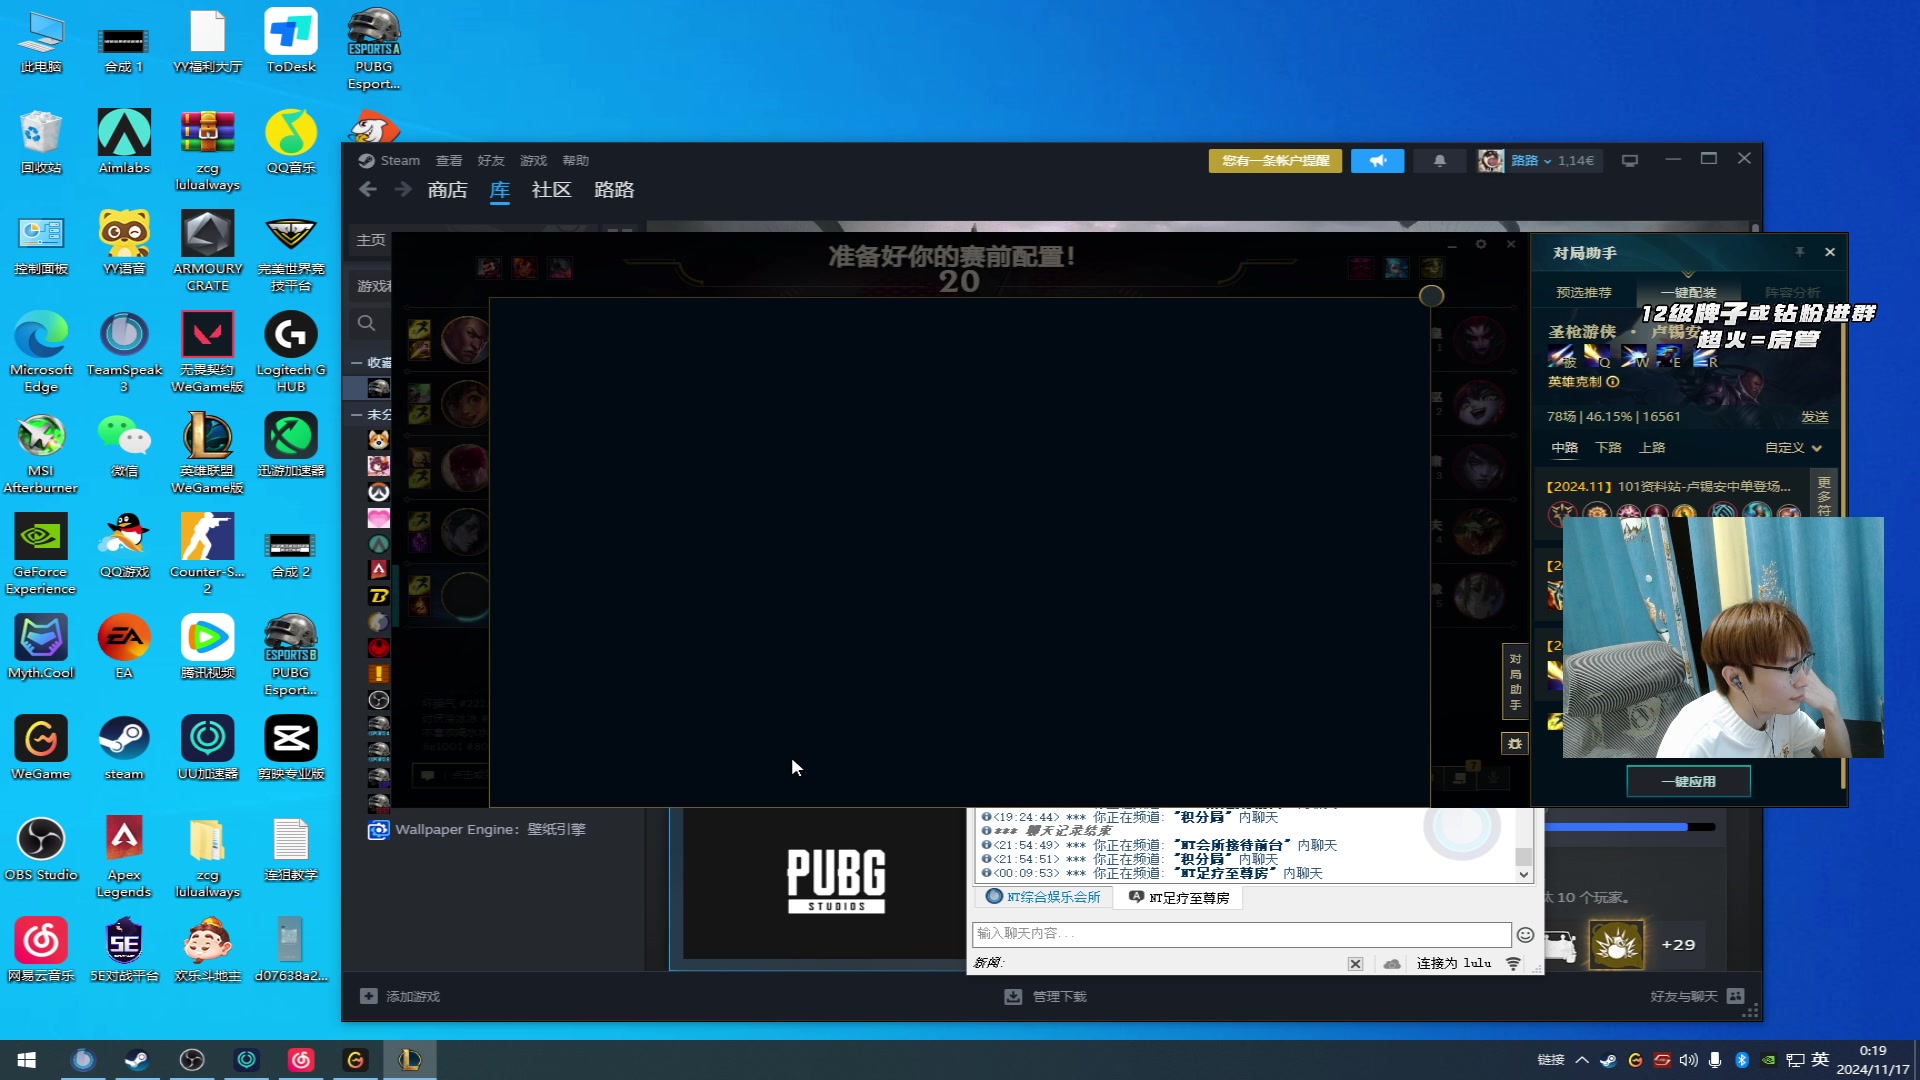Open 管理下载 in the Steam bottom bar

pyautogui.click(x=1045, y=996)
